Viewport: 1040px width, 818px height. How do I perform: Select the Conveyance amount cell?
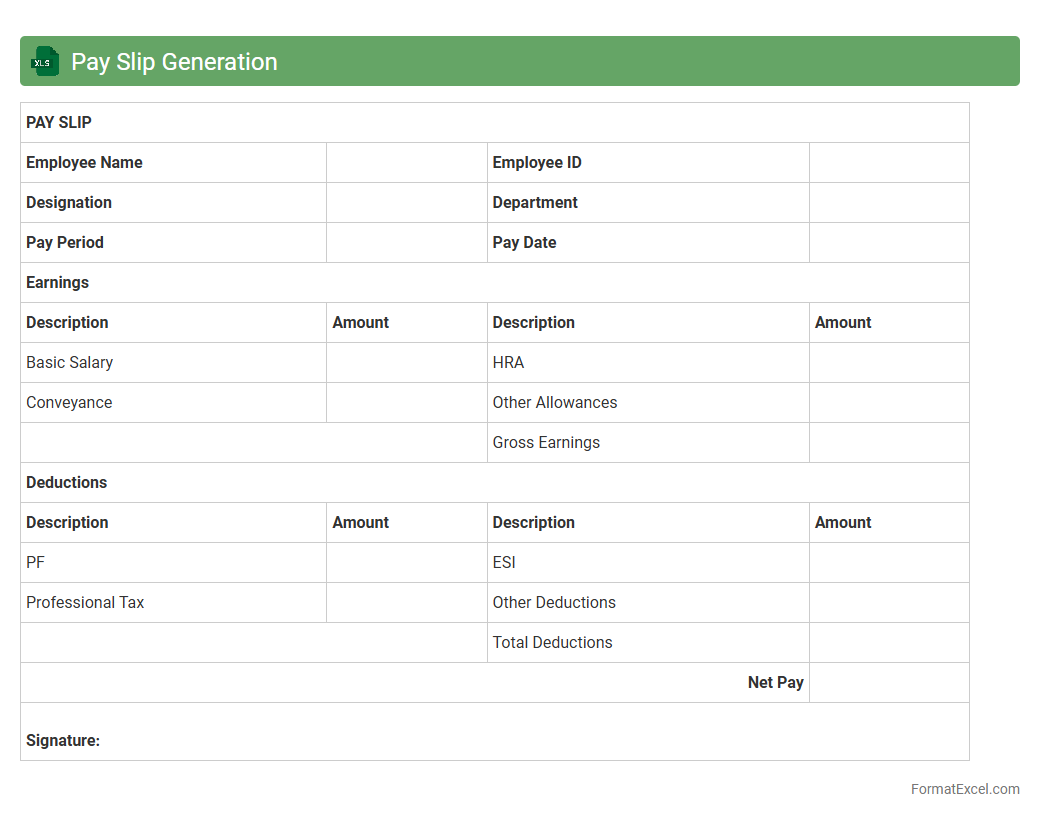[x=406, y=403]
